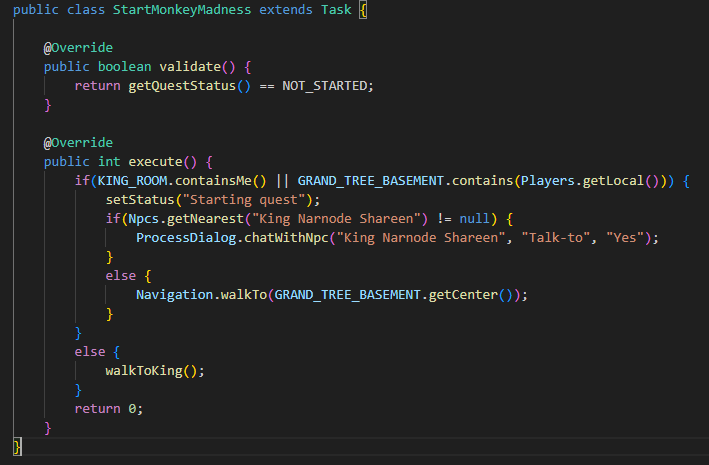Click the 'extends' keyword in class declaration

286,9
